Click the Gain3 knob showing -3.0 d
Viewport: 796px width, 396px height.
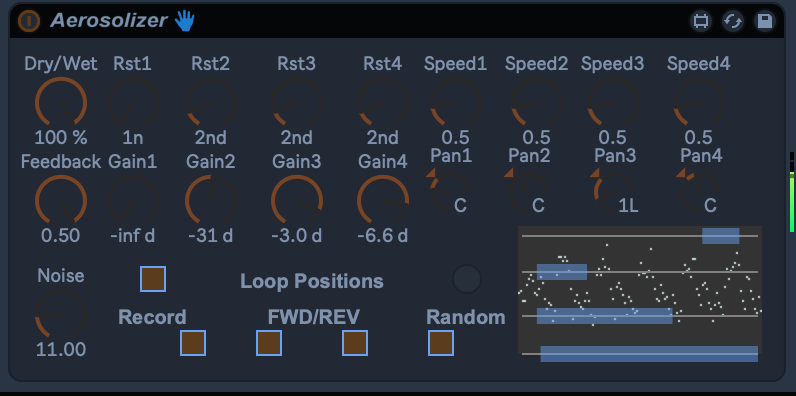click(297, 201)
